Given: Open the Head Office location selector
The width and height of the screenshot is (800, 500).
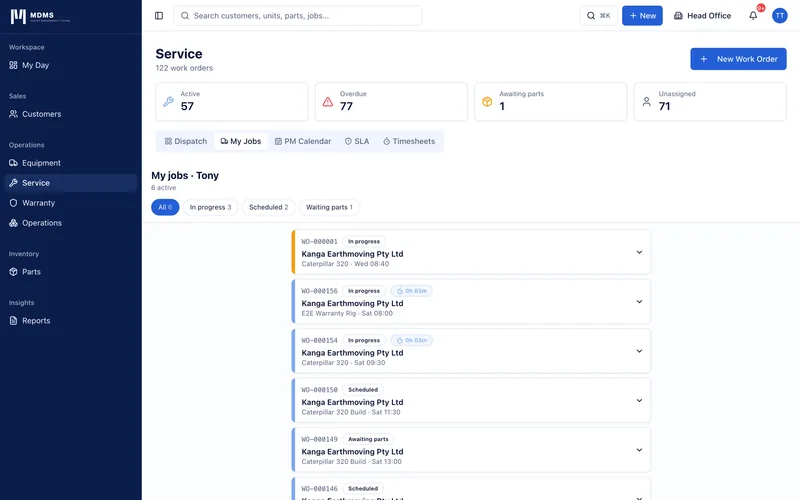Looking at the screenshot, I should tap(702, 16).
